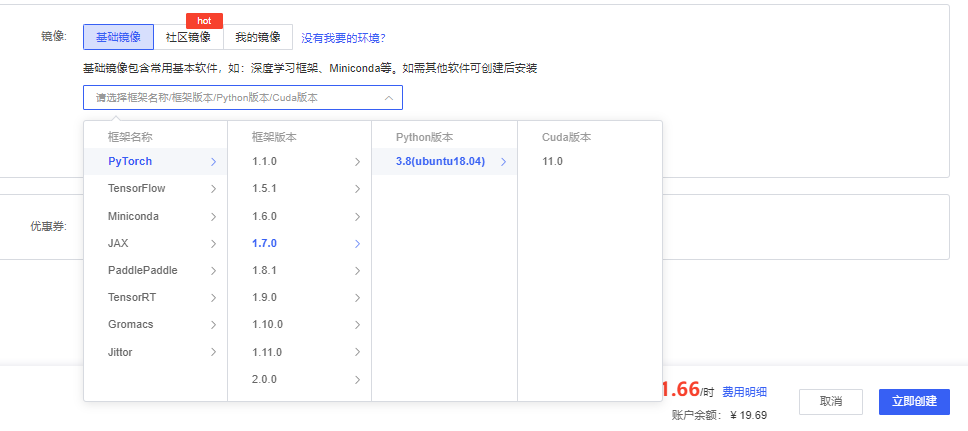The height and width of the screenshot is (431, 968).
Task: Open the 我的镜像 tab
Action: tap(257, 37)
